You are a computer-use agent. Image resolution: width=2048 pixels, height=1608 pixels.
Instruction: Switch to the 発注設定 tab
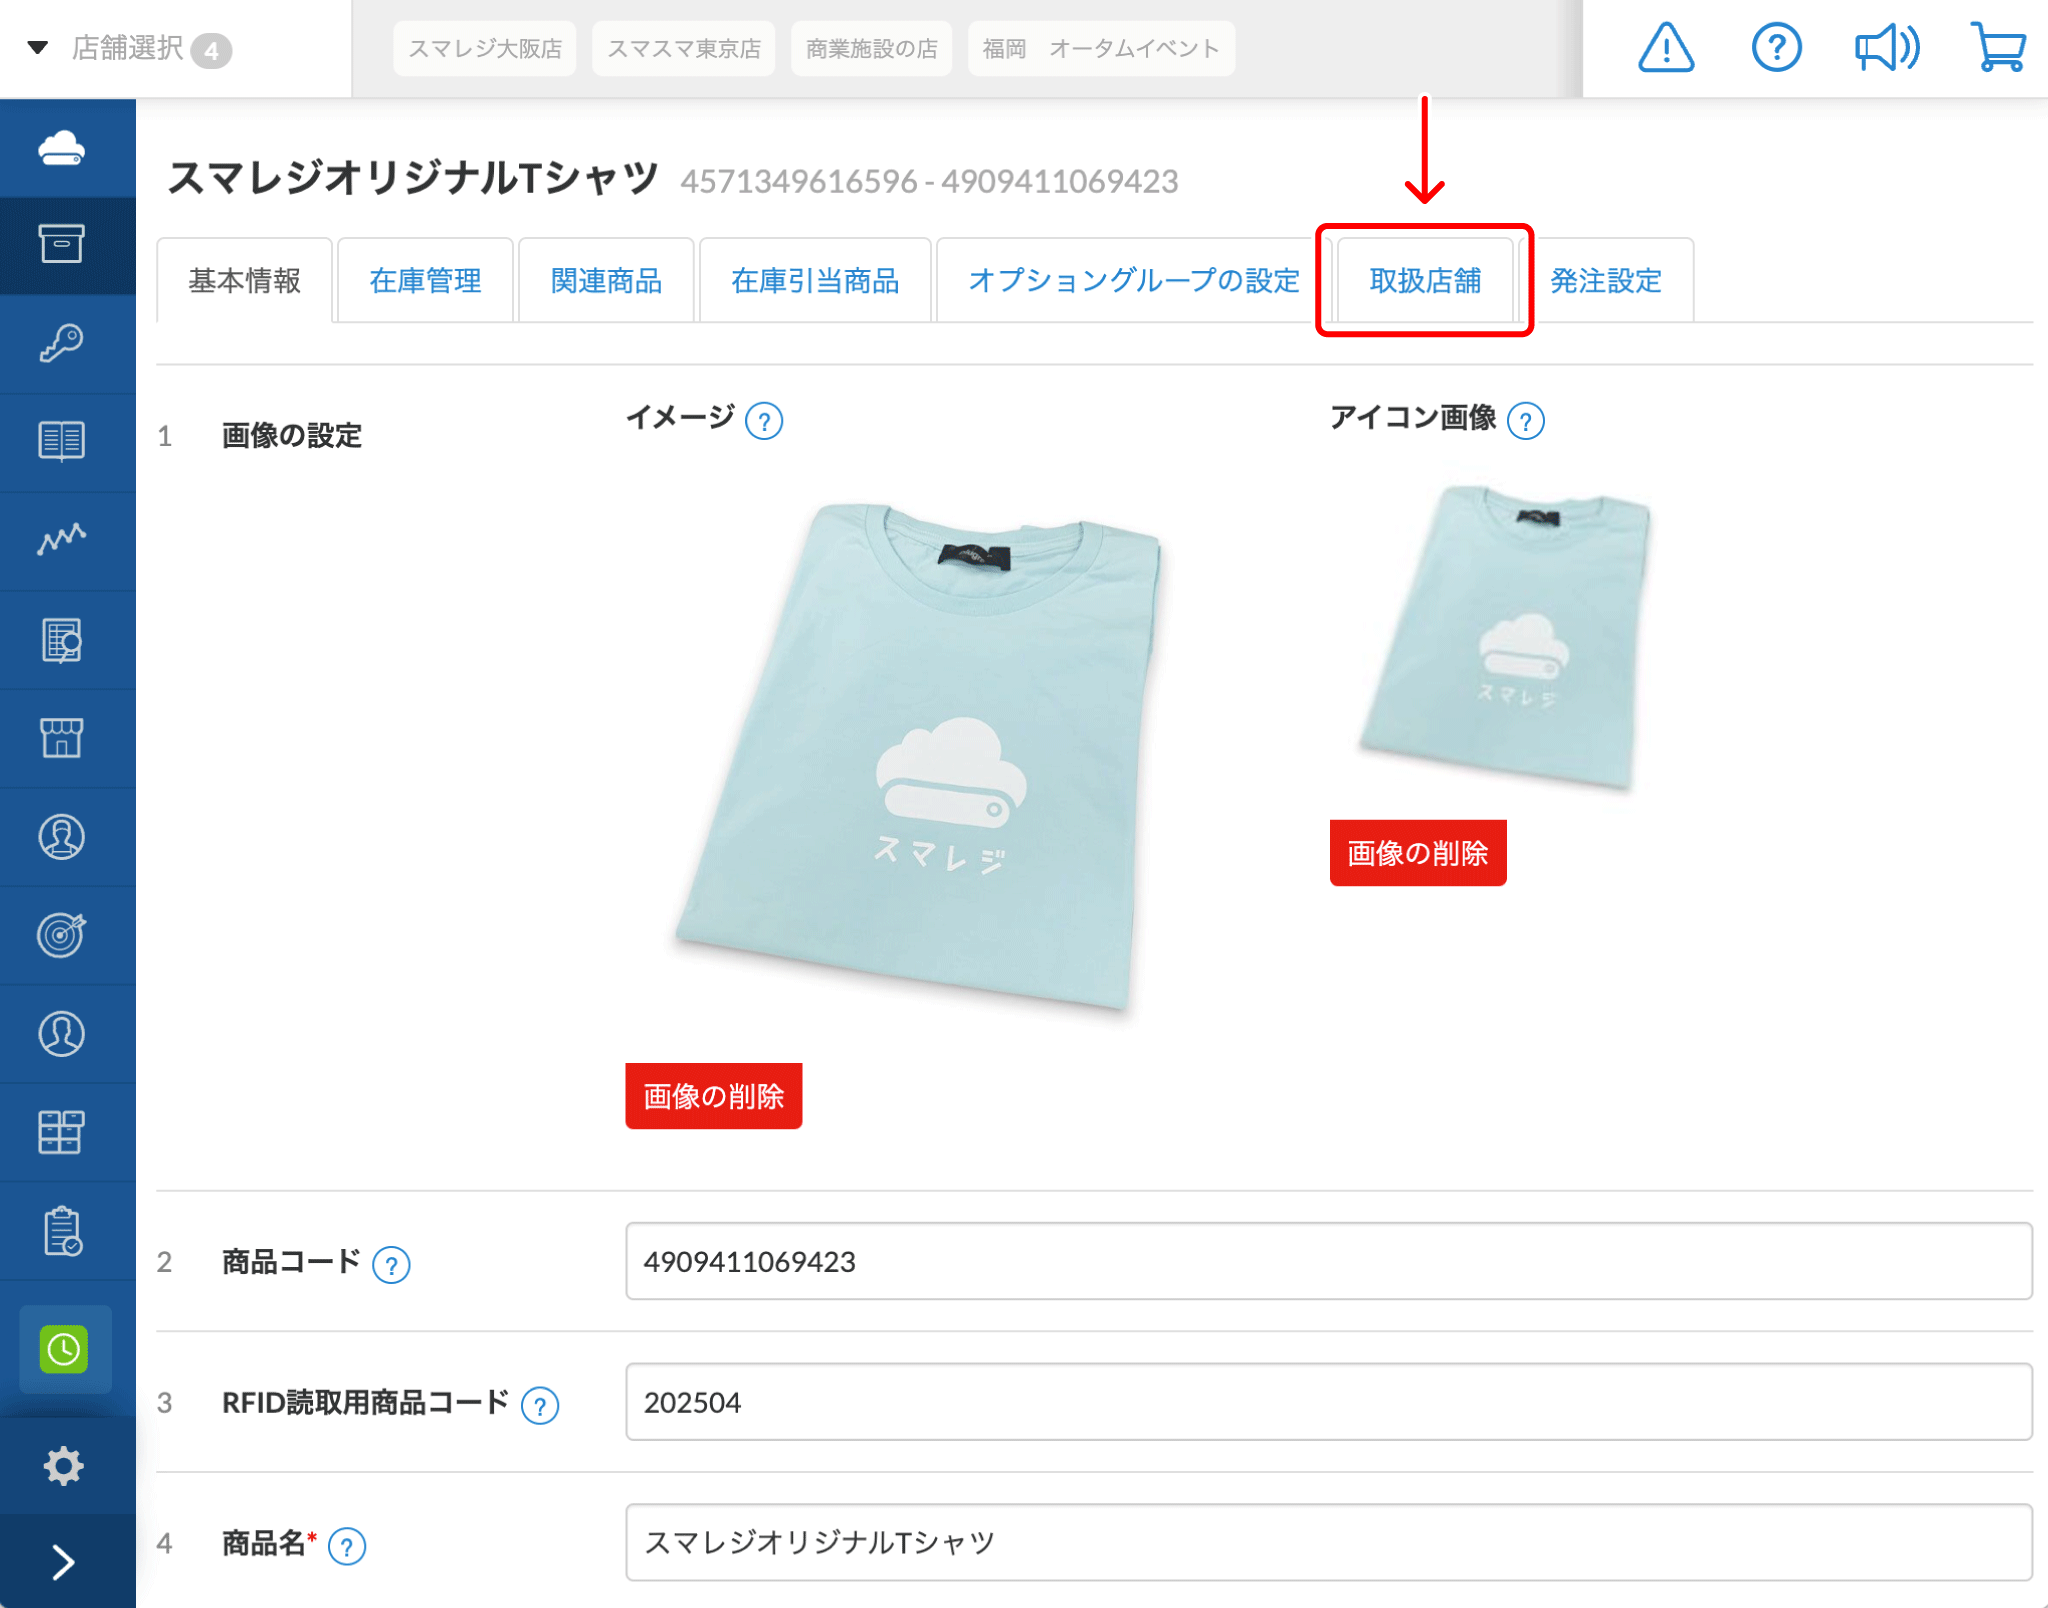1606,281
